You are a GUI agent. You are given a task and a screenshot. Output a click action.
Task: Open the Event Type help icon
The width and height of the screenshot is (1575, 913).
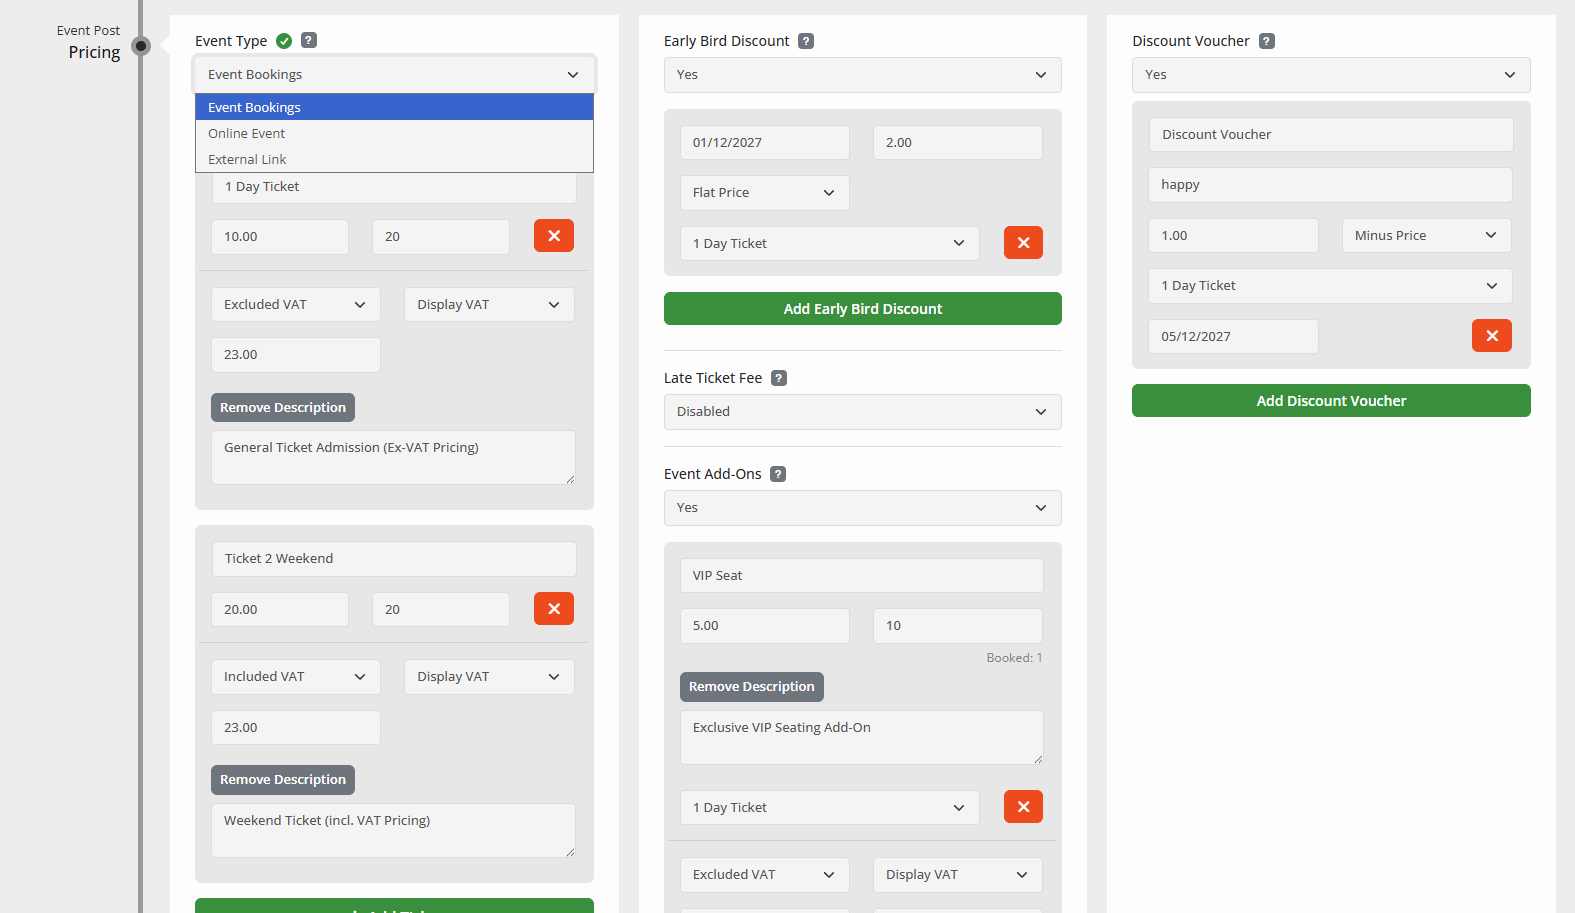click(309, 41)
